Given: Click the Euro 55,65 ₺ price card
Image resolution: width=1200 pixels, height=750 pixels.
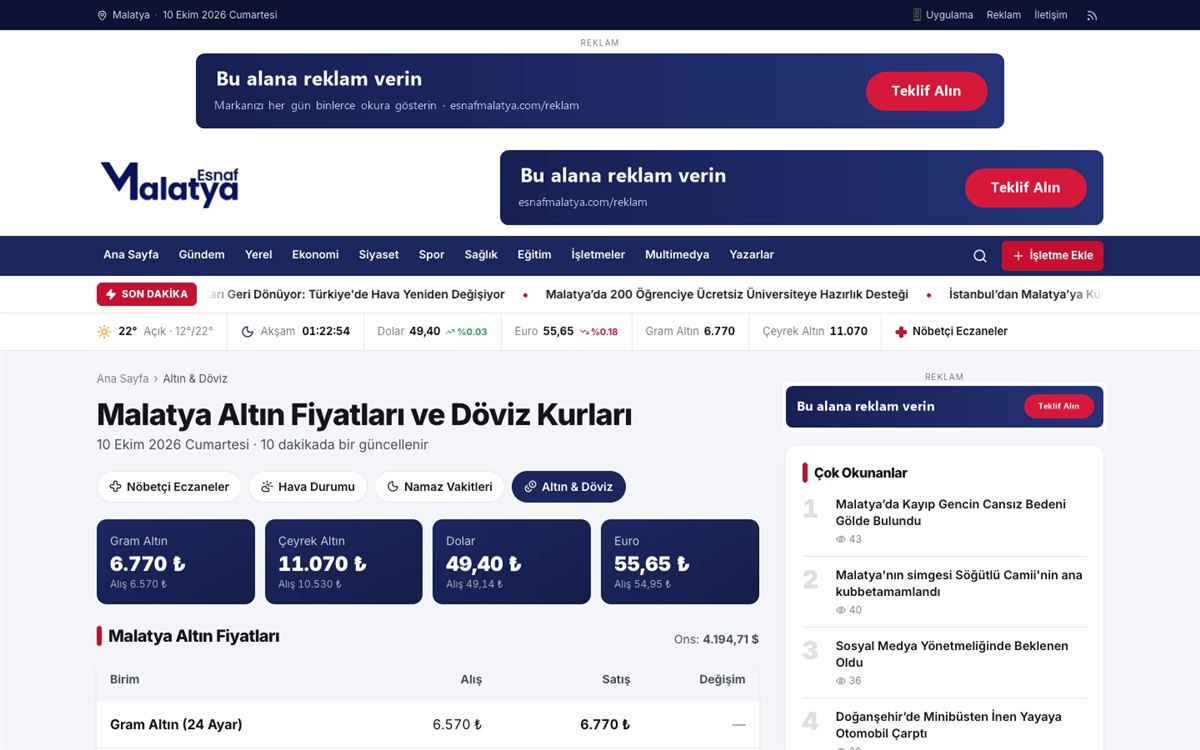Looking at the screenshot, I should (680, 562).
